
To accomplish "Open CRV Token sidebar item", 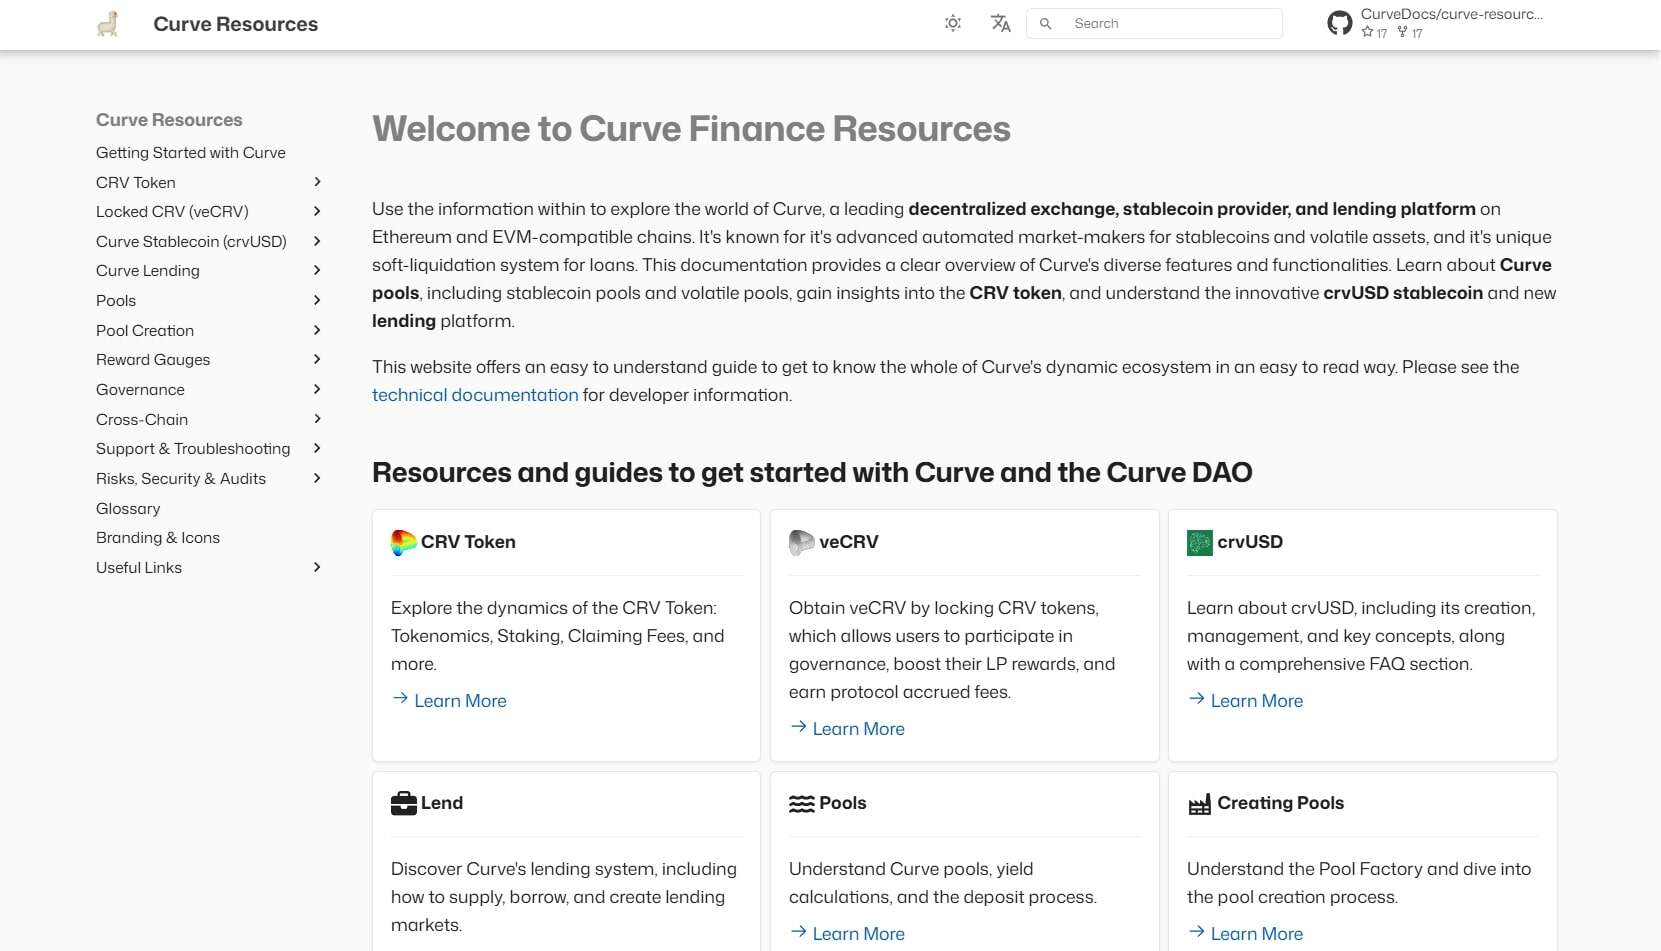I will click(x=136, y=182).
